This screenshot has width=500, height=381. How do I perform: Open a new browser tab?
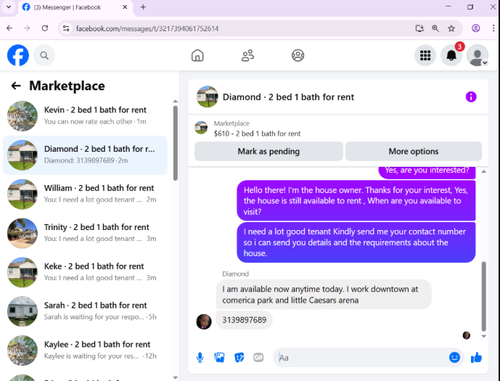143,7
